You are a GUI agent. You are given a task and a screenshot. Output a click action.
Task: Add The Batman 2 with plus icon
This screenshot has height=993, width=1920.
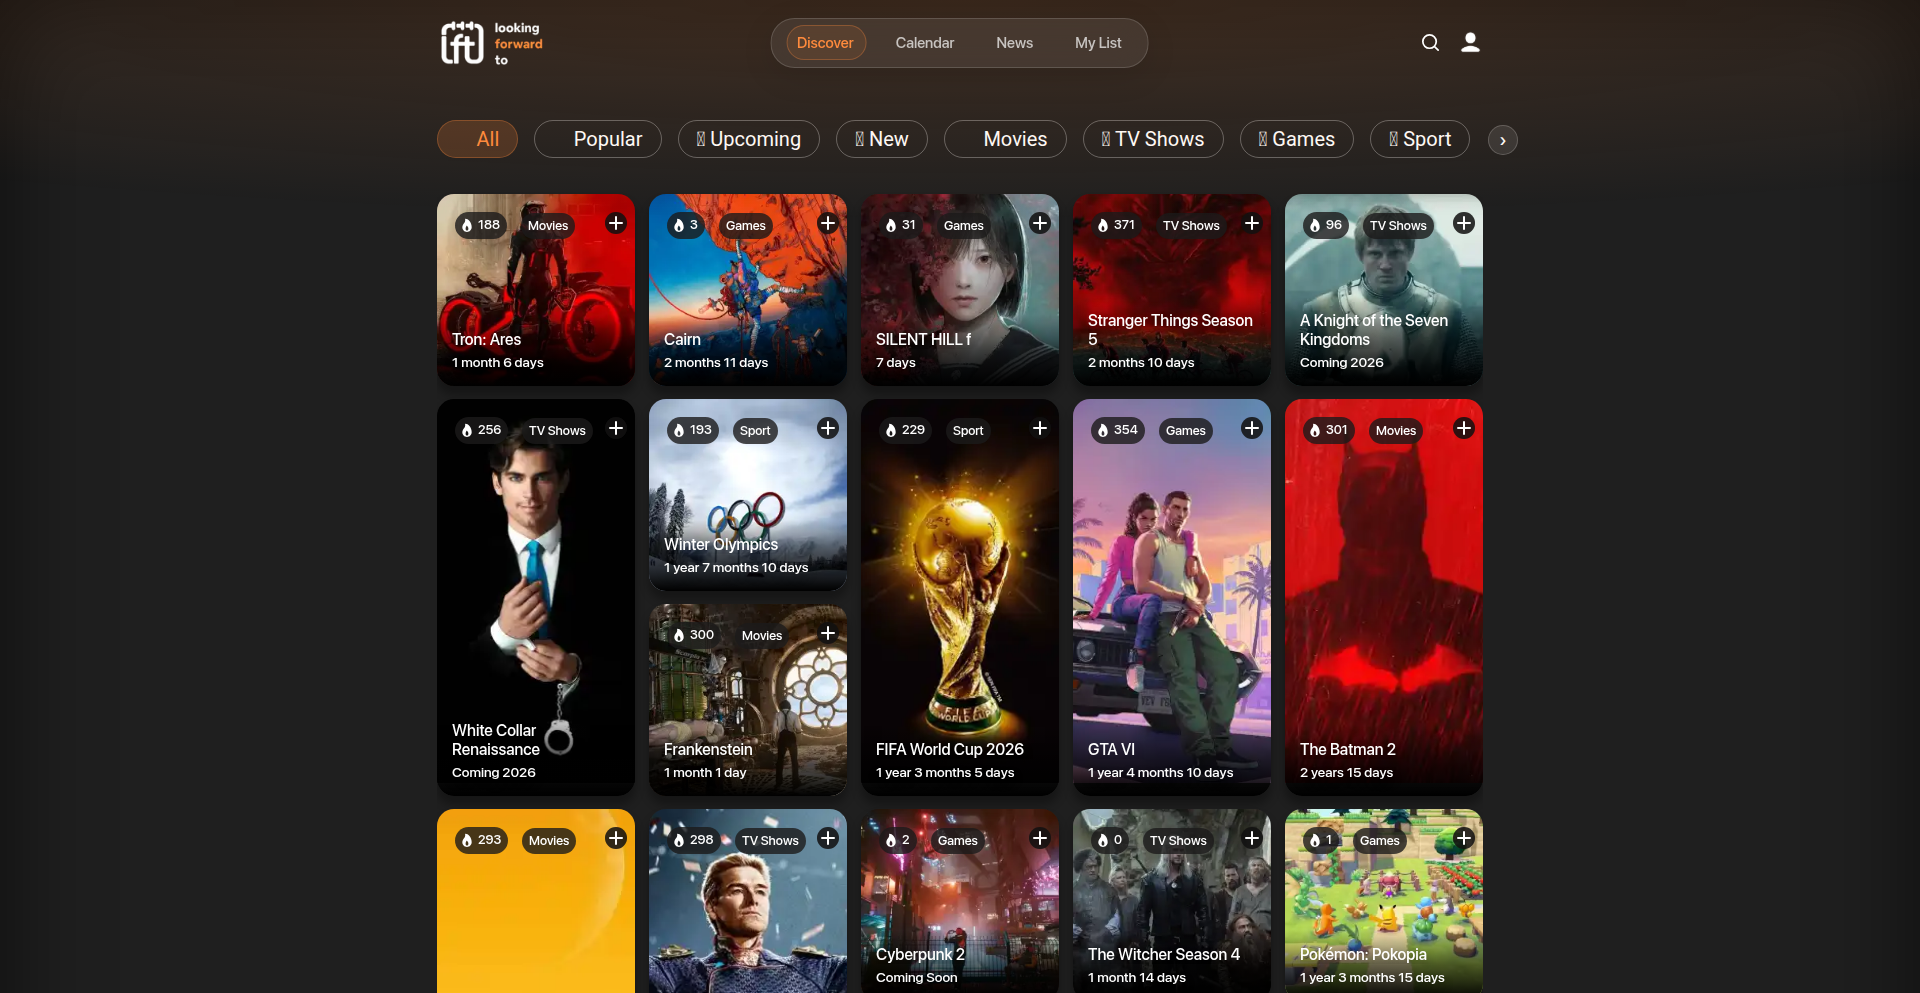click(x=1464, y=429)
